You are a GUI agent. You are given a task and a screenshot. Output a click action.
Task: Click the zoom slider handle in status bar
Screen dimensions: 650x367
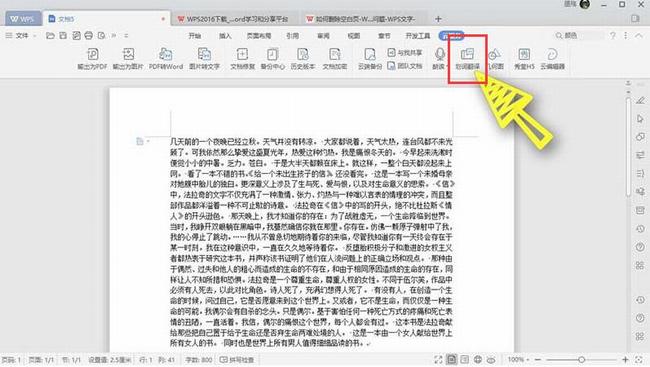[582, 360]
